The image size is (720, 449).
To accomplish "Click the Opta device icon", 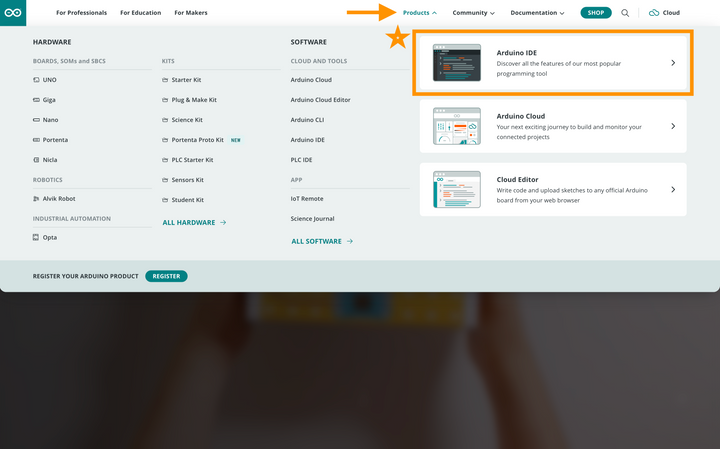I will pyautogui.click(x=36, y=237).
